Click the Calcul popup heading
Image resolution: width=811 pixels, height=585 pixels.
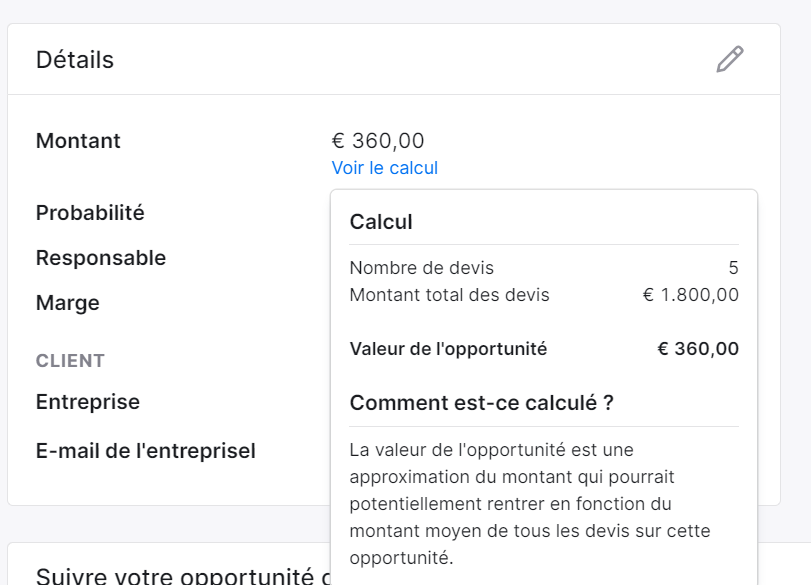click(381, 222)
